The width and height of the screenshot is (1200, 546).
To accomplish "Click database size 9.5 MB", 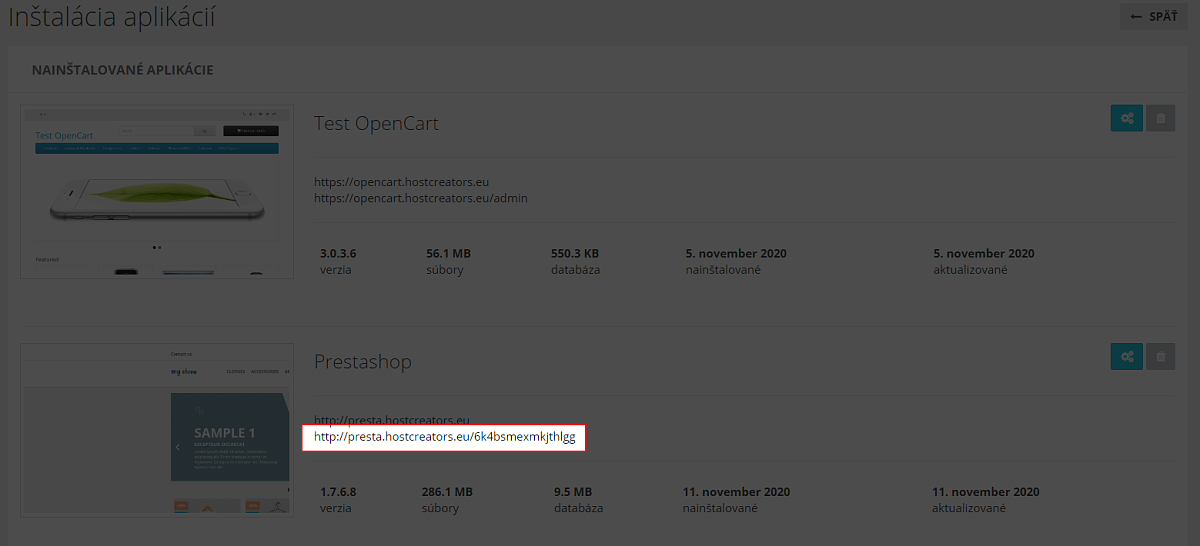I will [573, 492].
